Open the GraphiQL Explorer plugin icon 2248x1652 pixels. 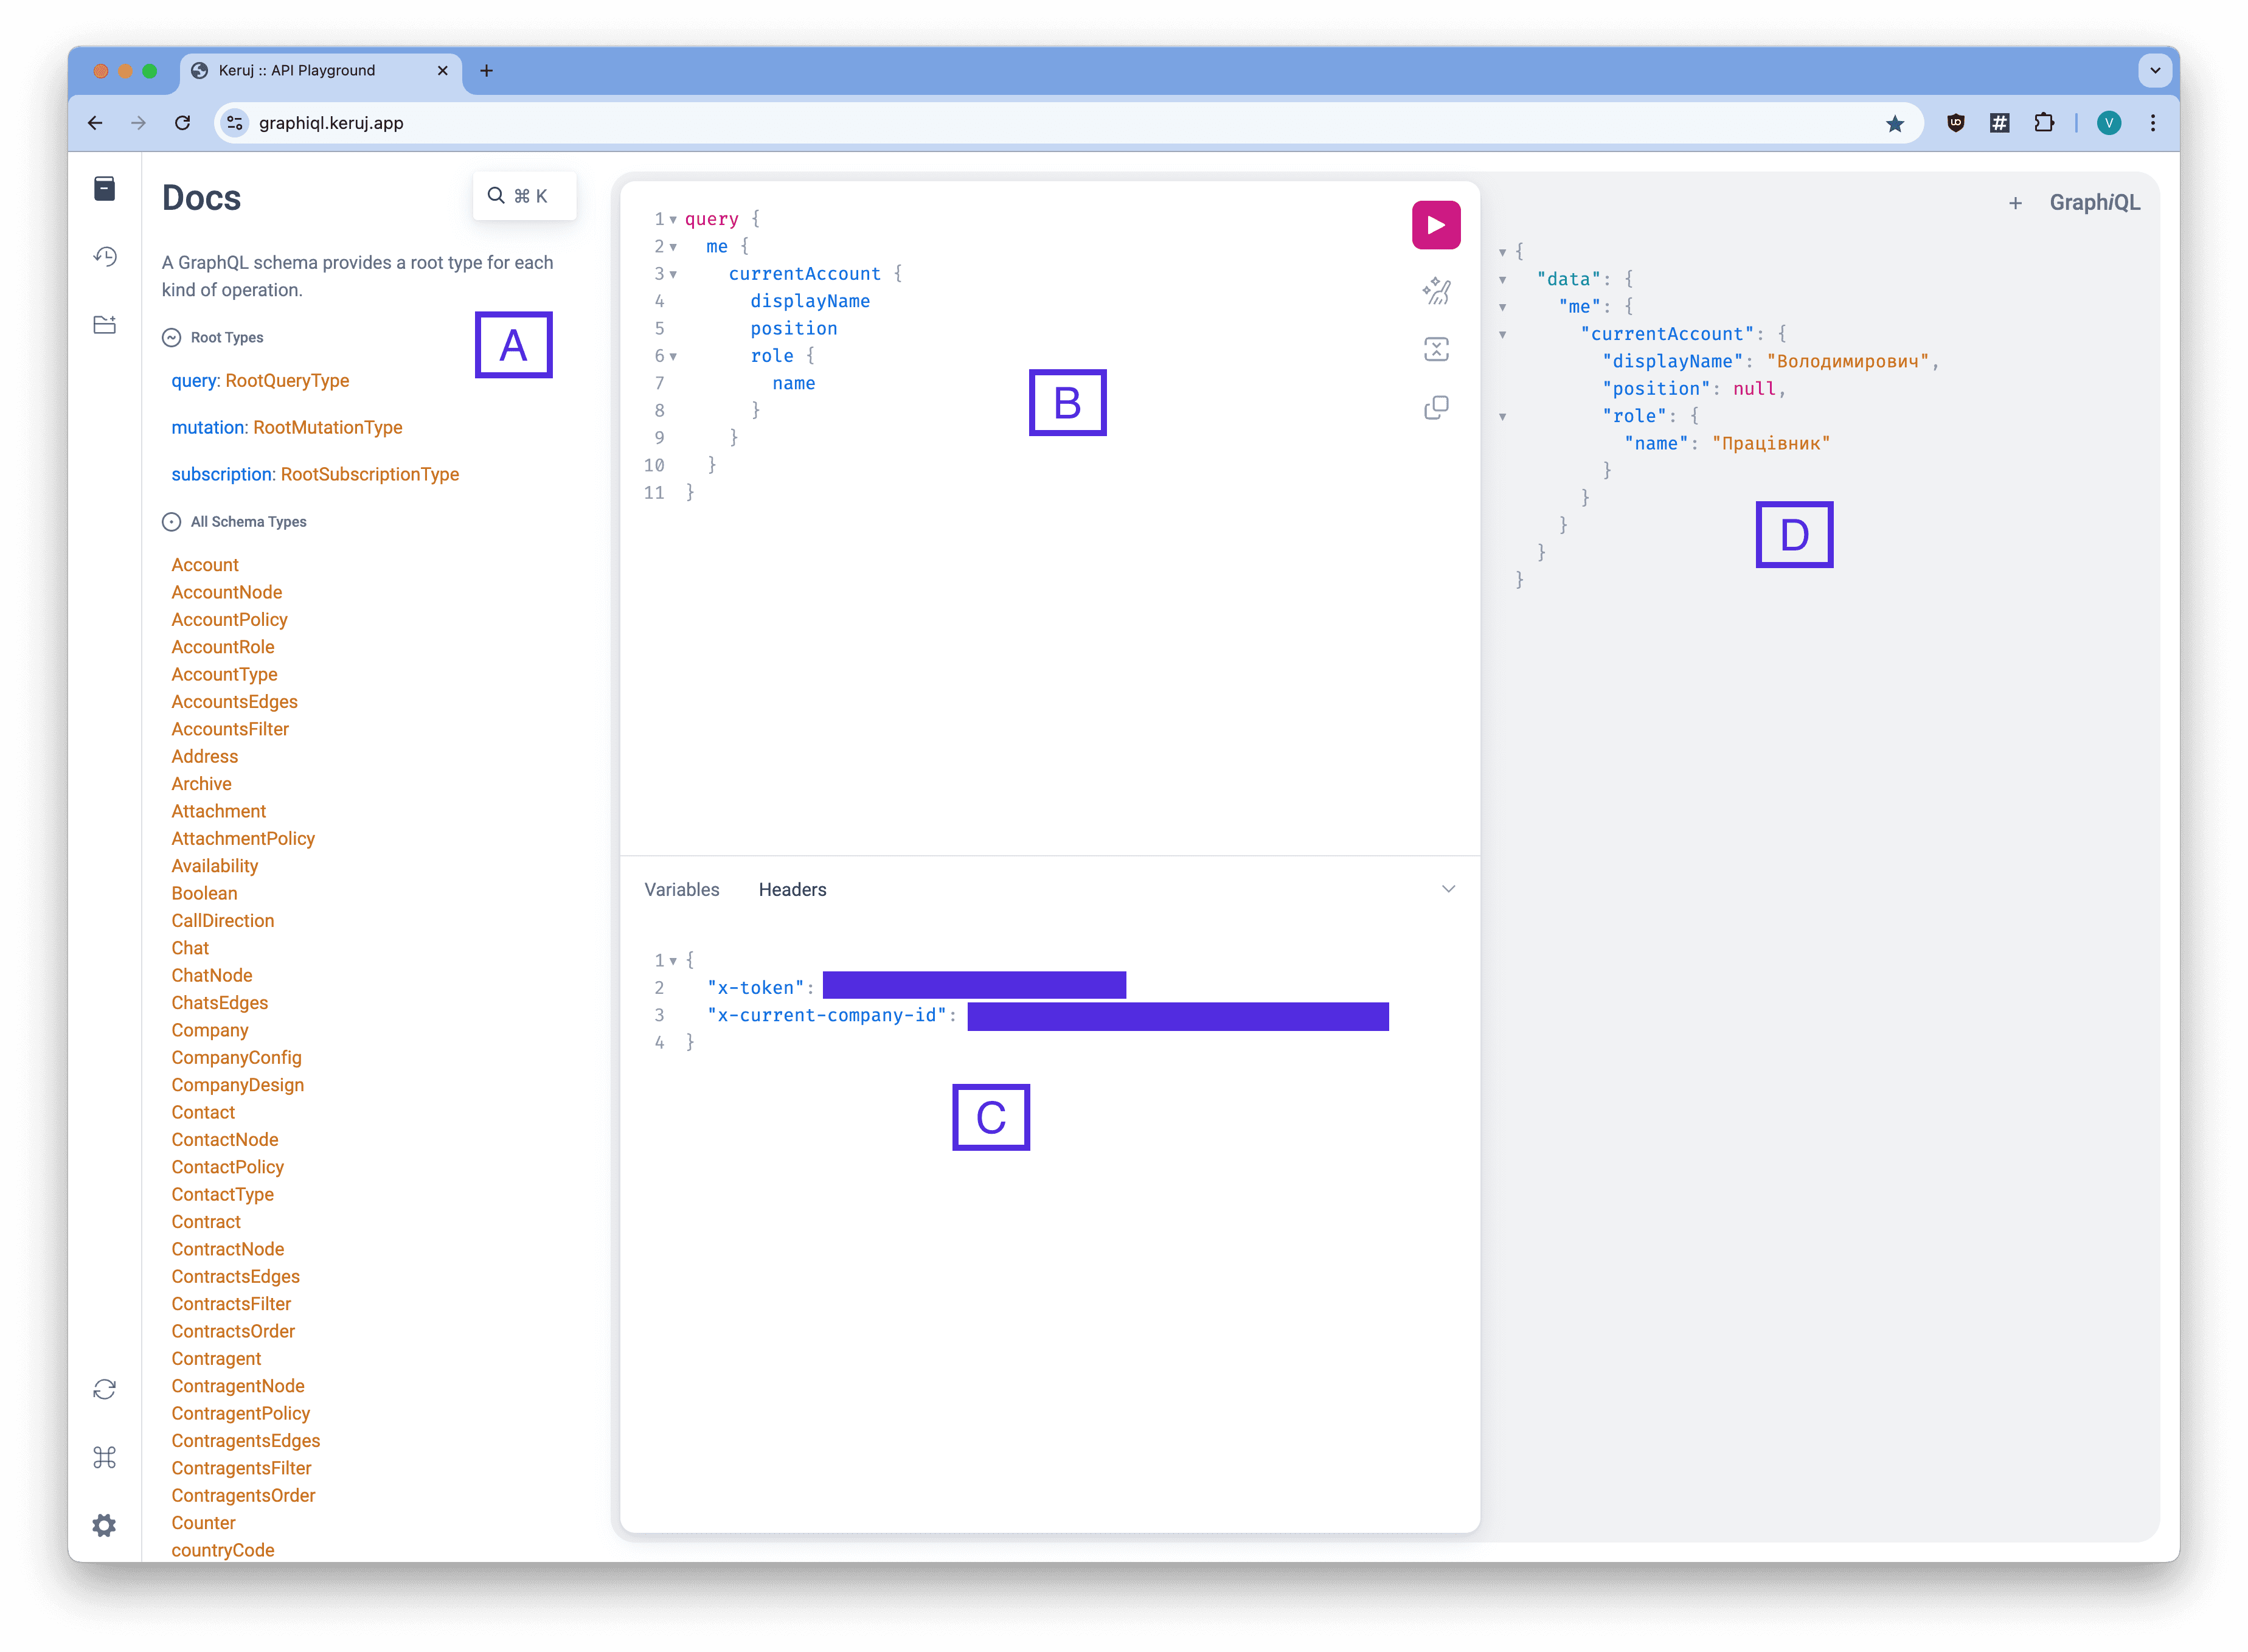pos(105,324)
